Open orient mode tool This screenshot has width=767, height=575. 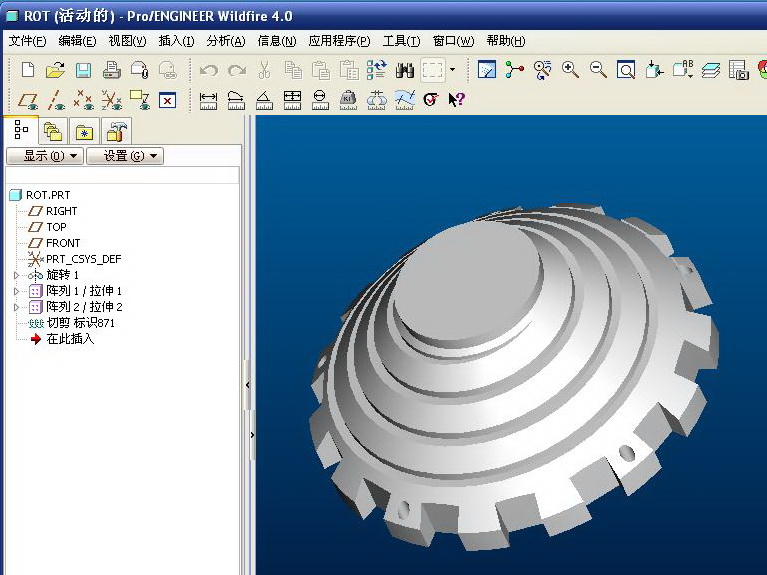coord(542,70)
